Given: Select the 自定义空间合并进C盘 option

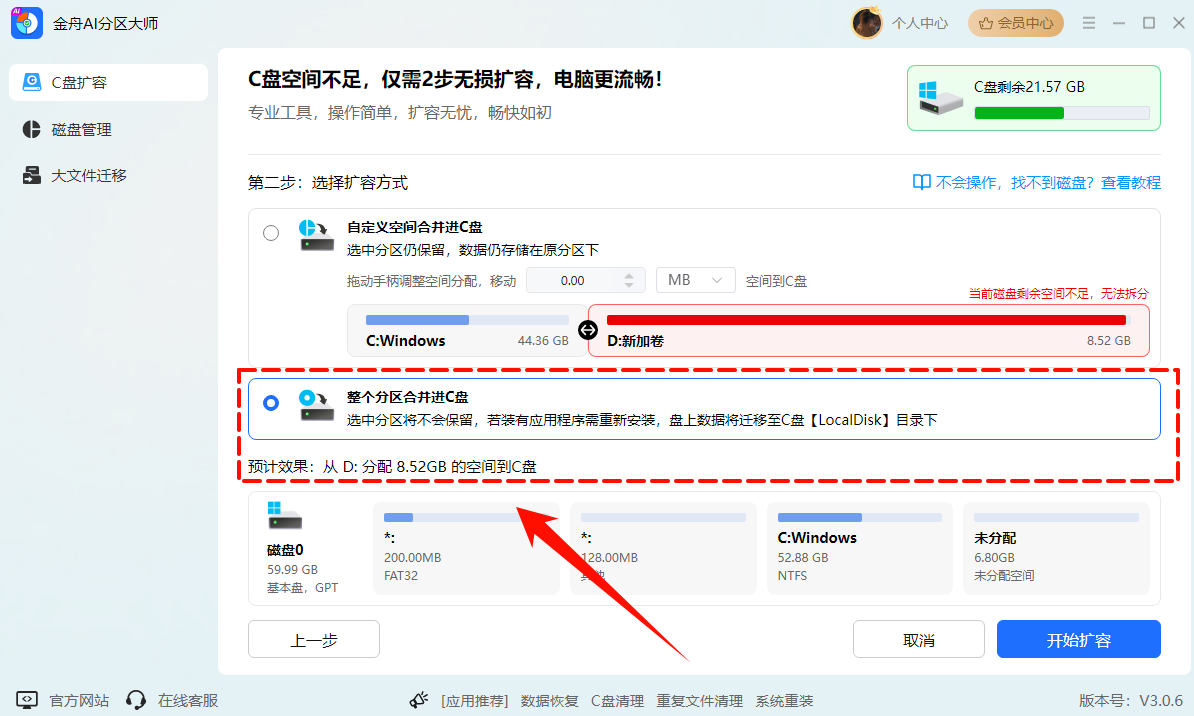Looking at the screenshot, I should (x=270, y=232).
